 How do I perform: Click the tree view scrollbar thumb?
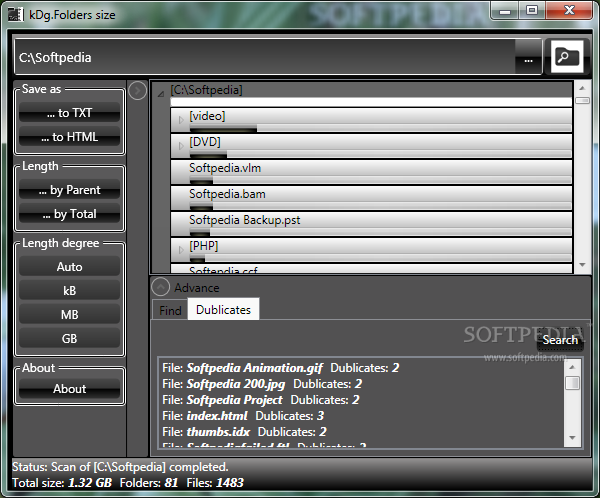point(582,100)
